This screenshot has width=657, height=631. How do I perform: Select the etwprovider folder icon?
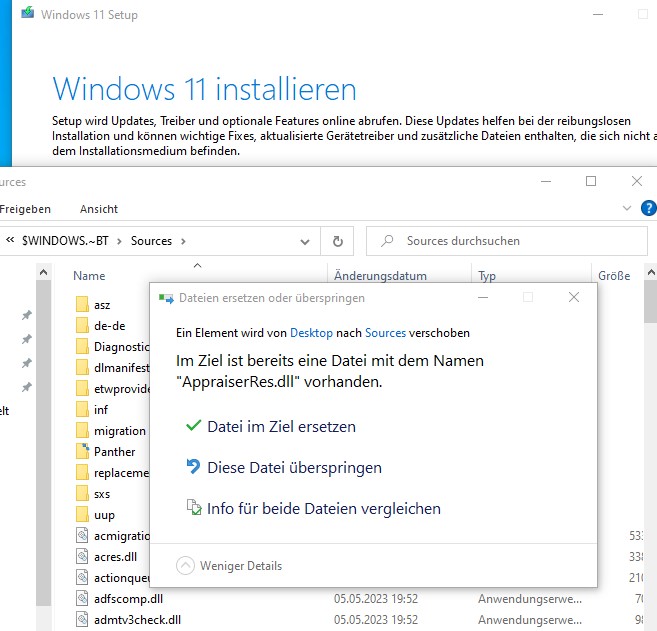[x=82, y=388]
